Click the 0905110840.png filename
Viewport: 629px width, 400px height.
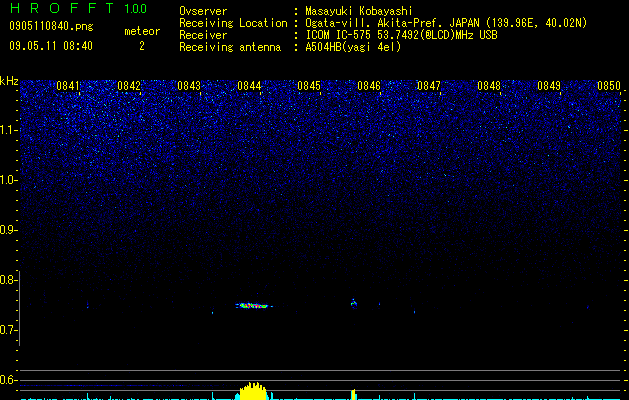click(x=51, y=26)
